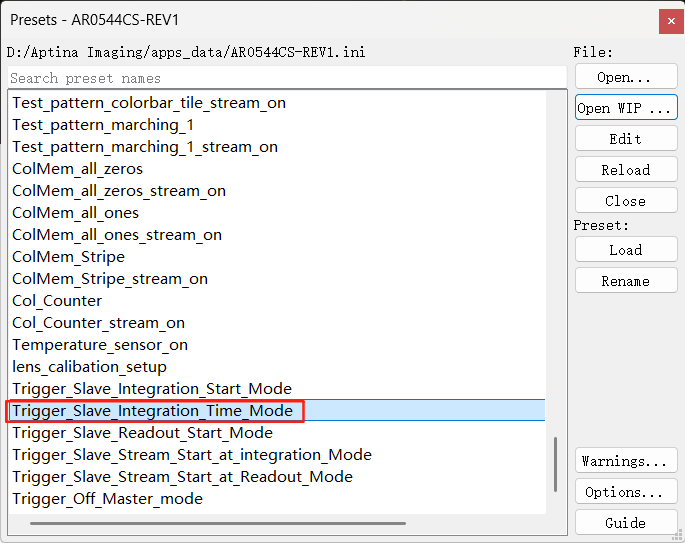This screenshot has height=543, width=685.
Task: Click the Edit button
Action: (625, 139)
